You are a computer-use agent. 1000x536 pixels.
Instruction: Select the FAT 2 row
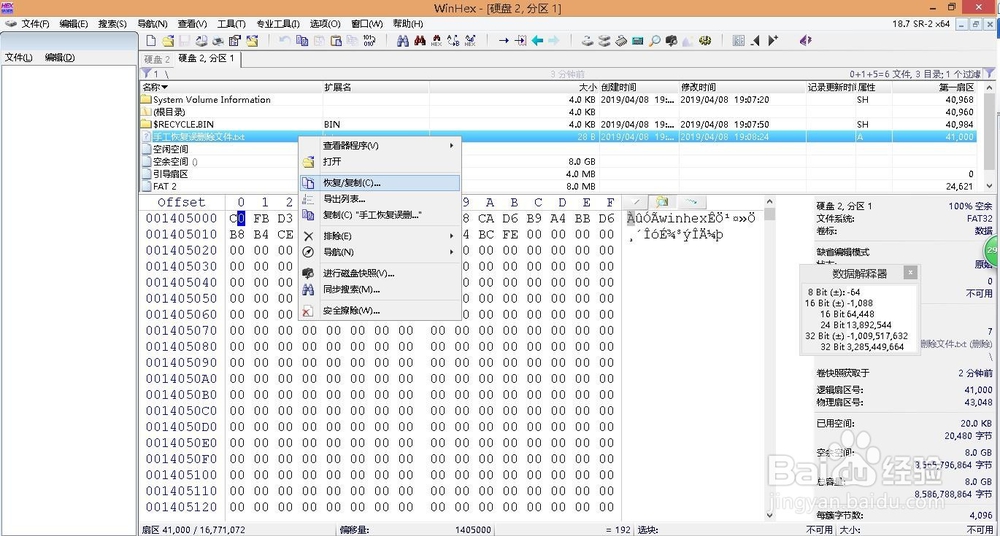tap(558, 186)
